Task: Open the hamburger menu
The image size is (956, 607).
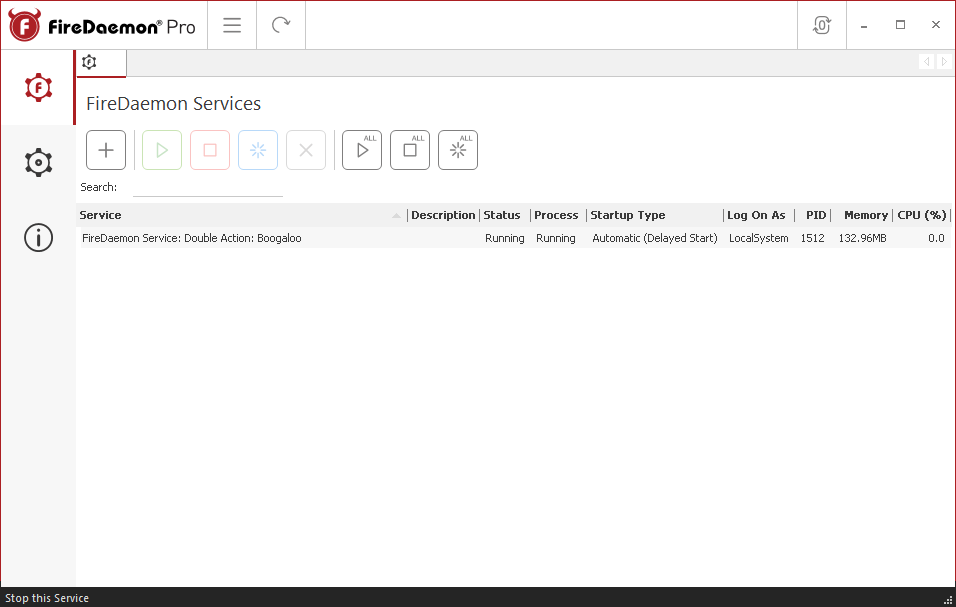Action: point(232,25)
